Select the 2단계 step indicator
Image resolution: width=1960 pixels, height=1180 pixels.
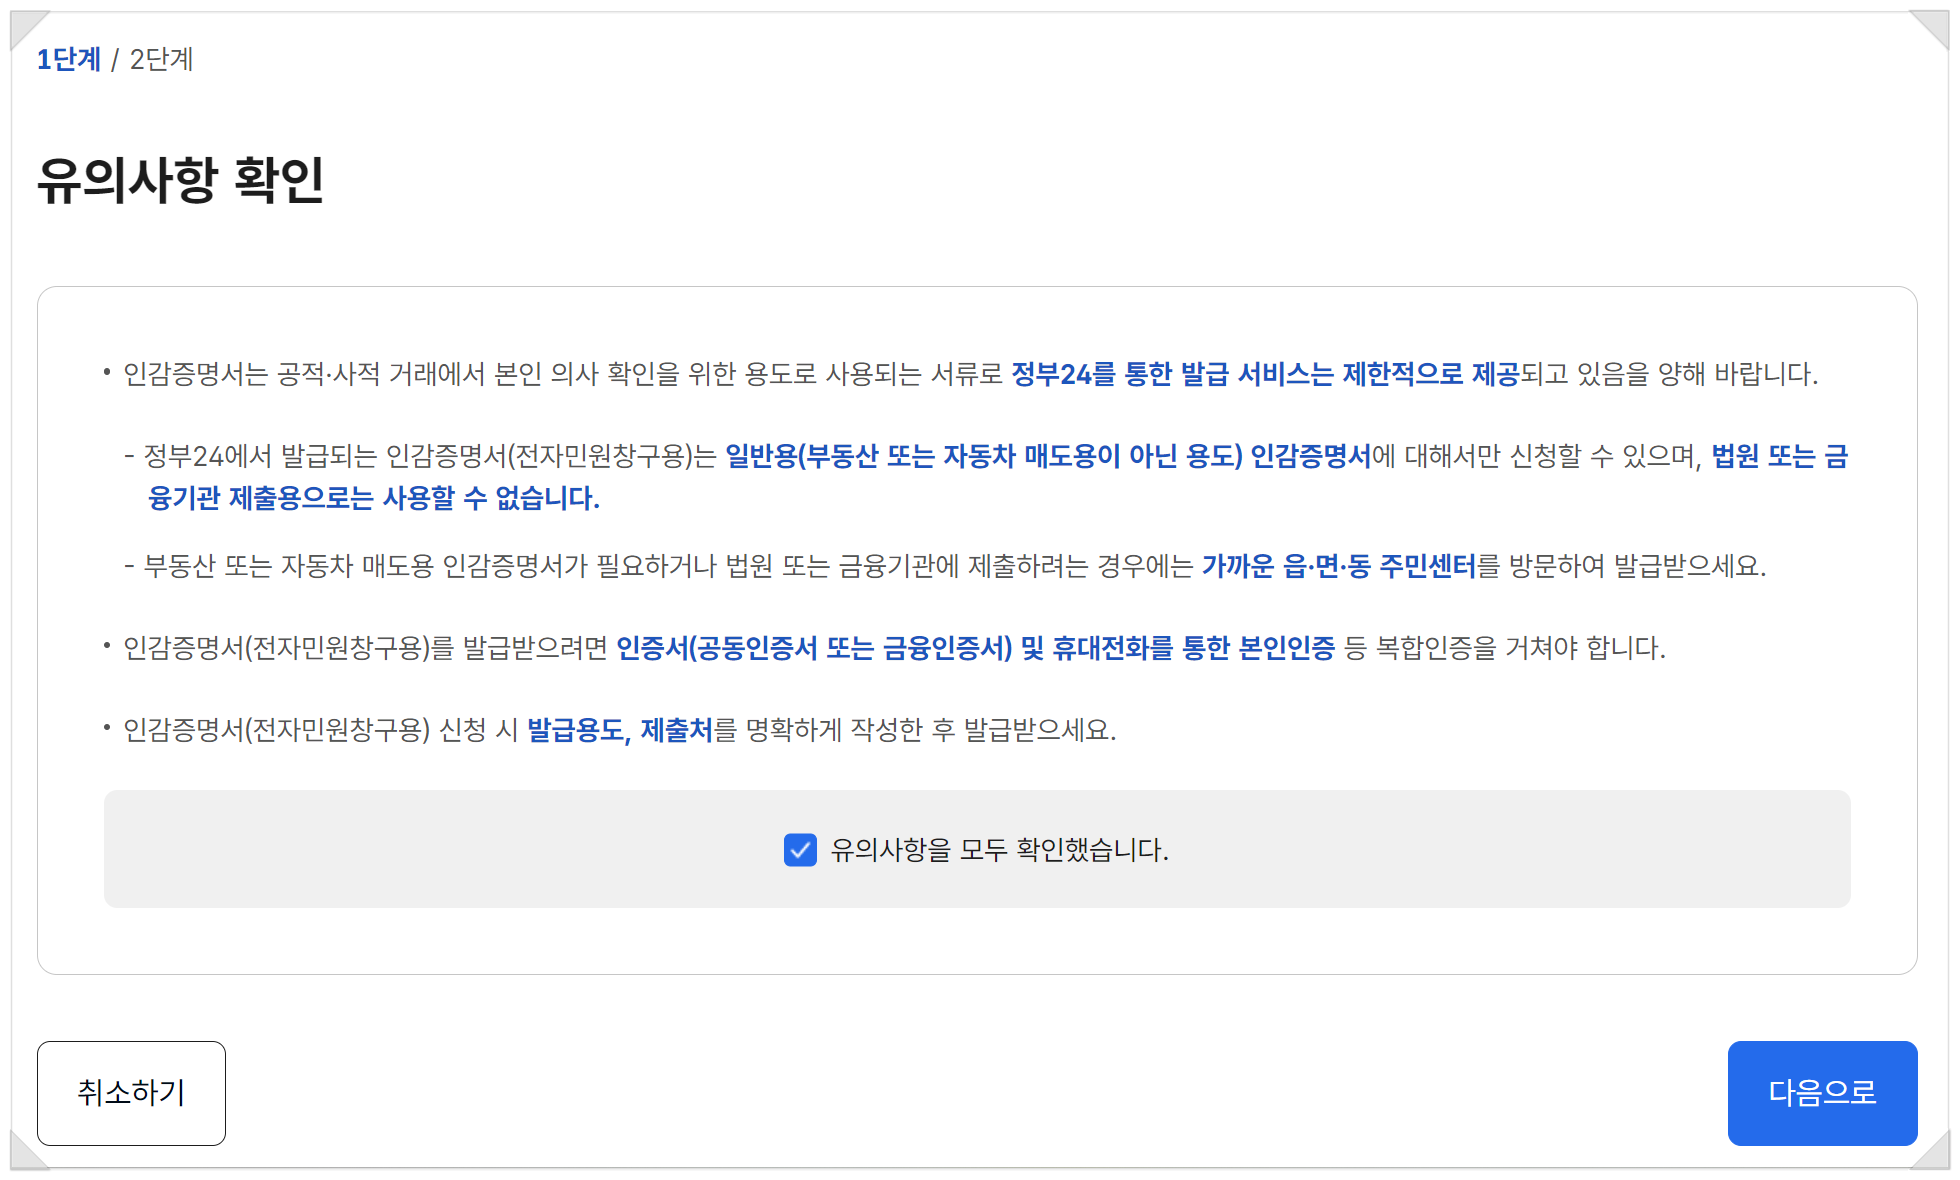click(161, 60)
